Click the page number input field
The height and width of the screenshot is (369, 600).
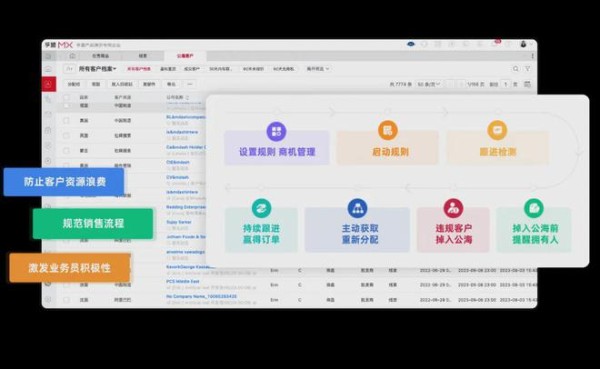pos(506,84)
